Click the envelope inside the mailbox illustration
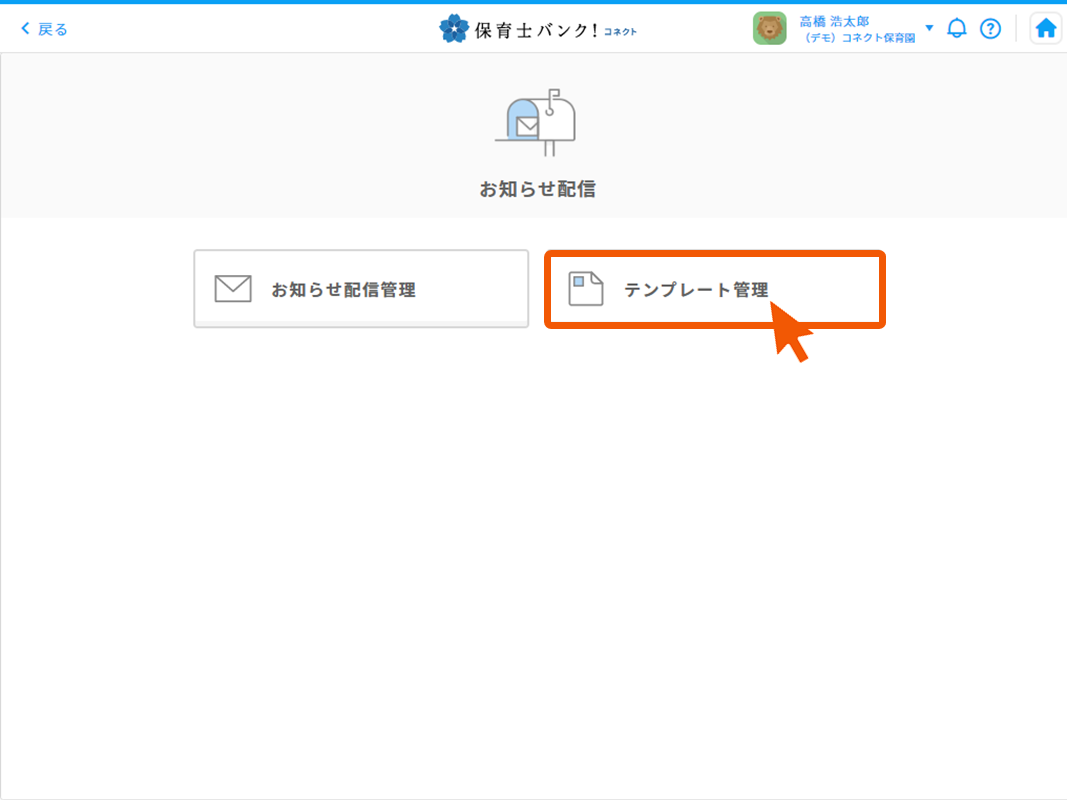Viewport: 1067px width, 800px height. click(526, 127)
